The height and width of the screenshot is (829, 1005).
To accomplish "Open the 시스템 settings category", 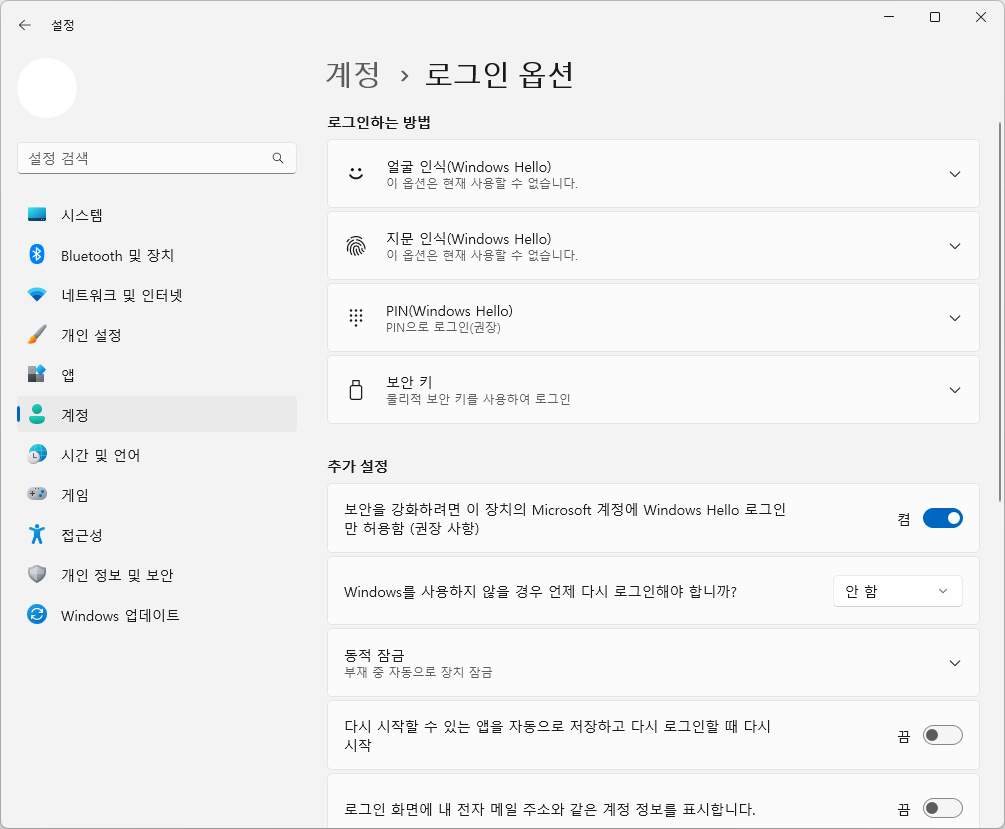I will pyautogui.click(x=156, y=215).
